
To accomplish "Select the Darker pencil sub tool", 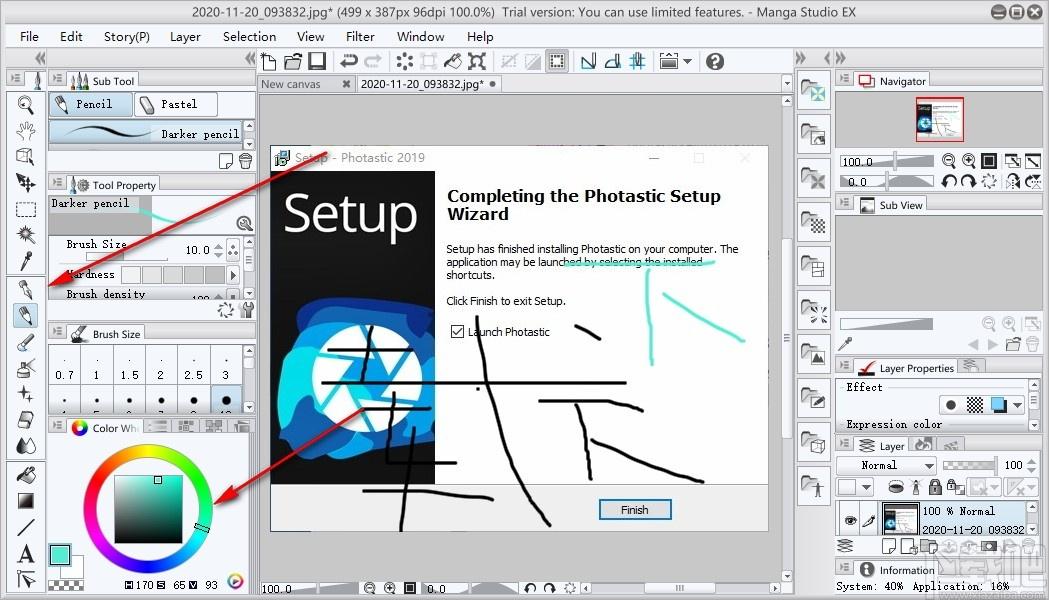I will pos(145,133).
